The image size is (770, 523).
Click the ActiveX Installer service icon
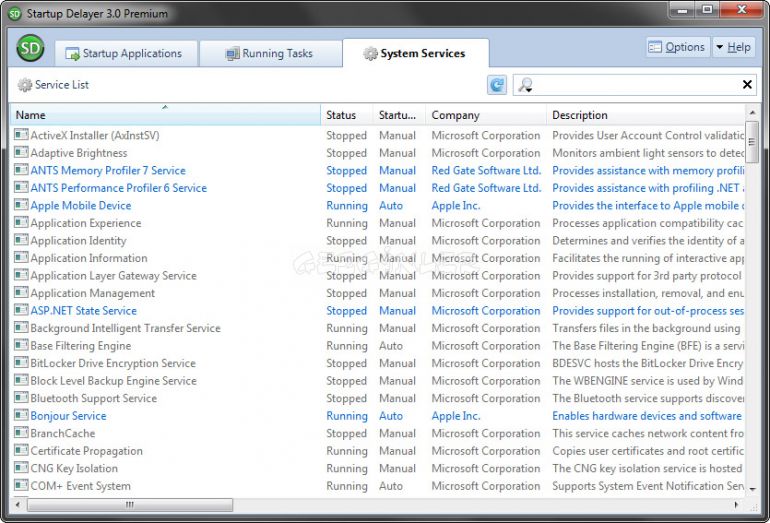21,135
